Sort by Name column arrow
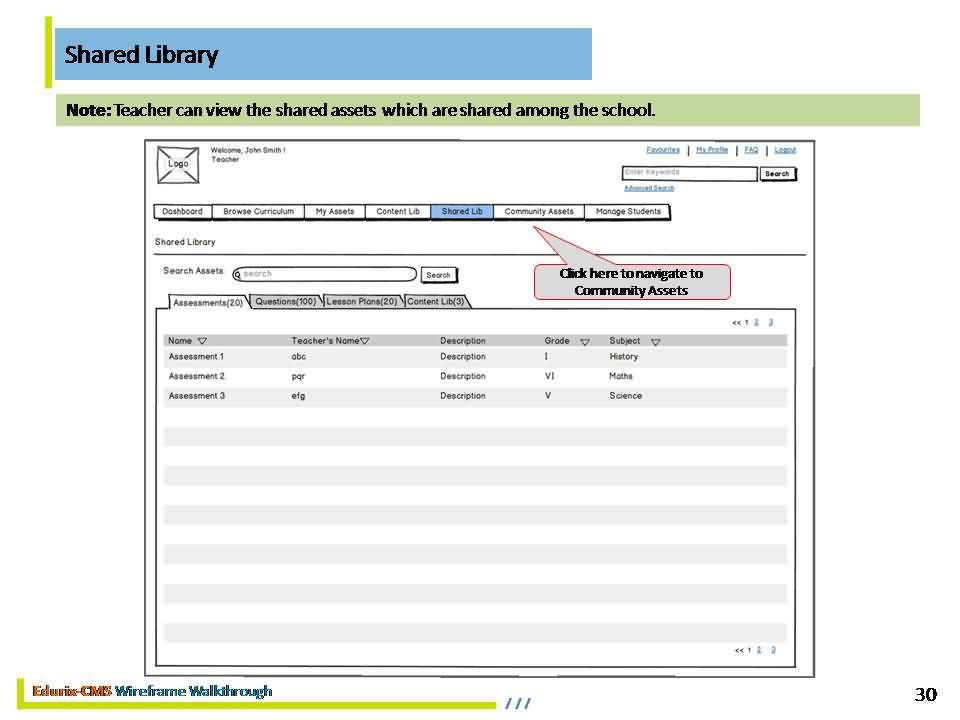The width and height of the screenshot is (960, 720). [x=202, y=341]
